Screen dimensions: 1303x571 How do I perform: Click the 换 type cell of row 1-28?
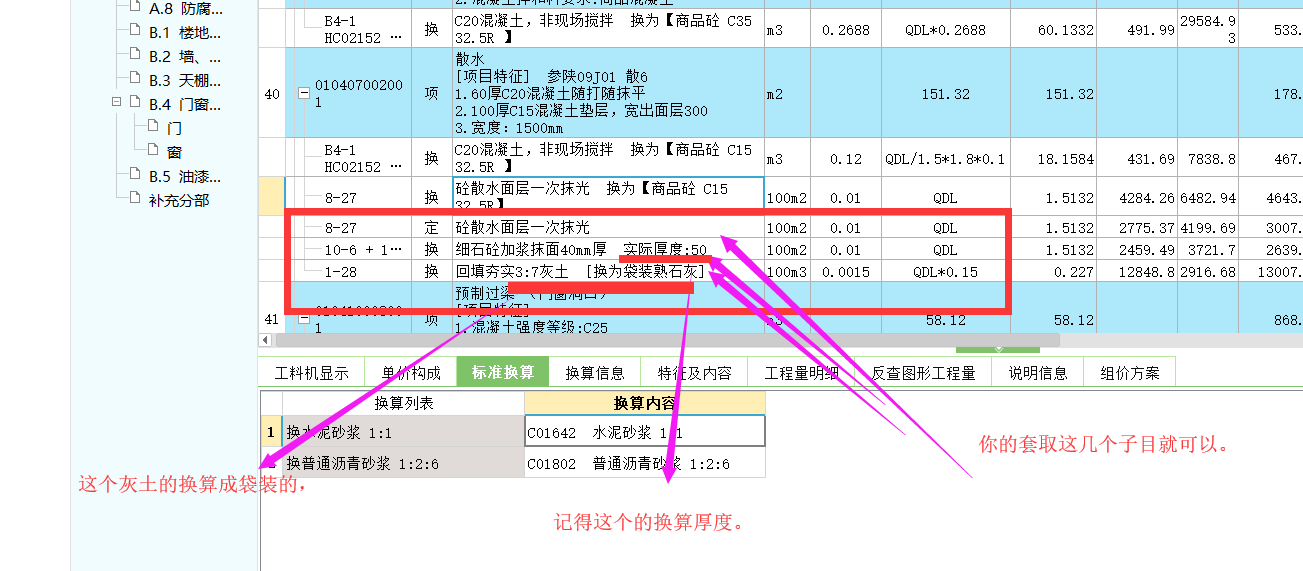pos(431,271)
